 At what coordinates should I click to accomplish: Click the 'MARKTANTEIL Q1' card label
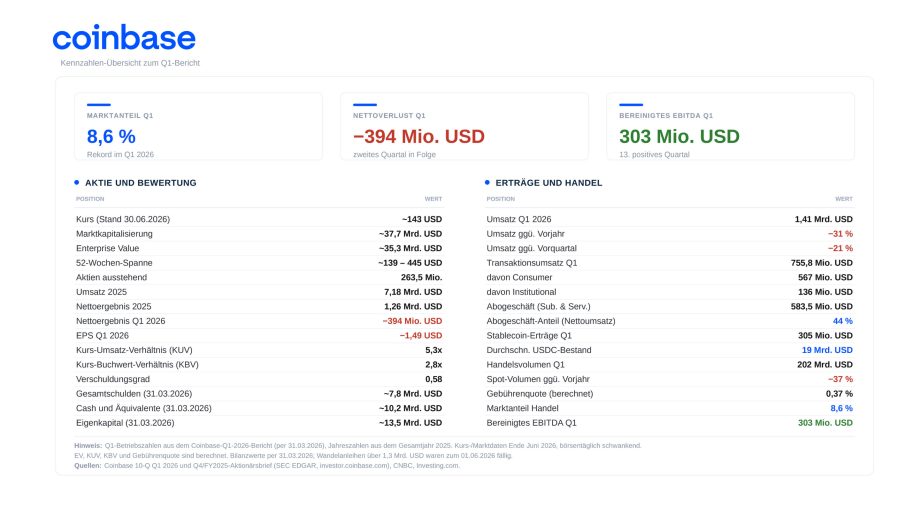[120, 116]
